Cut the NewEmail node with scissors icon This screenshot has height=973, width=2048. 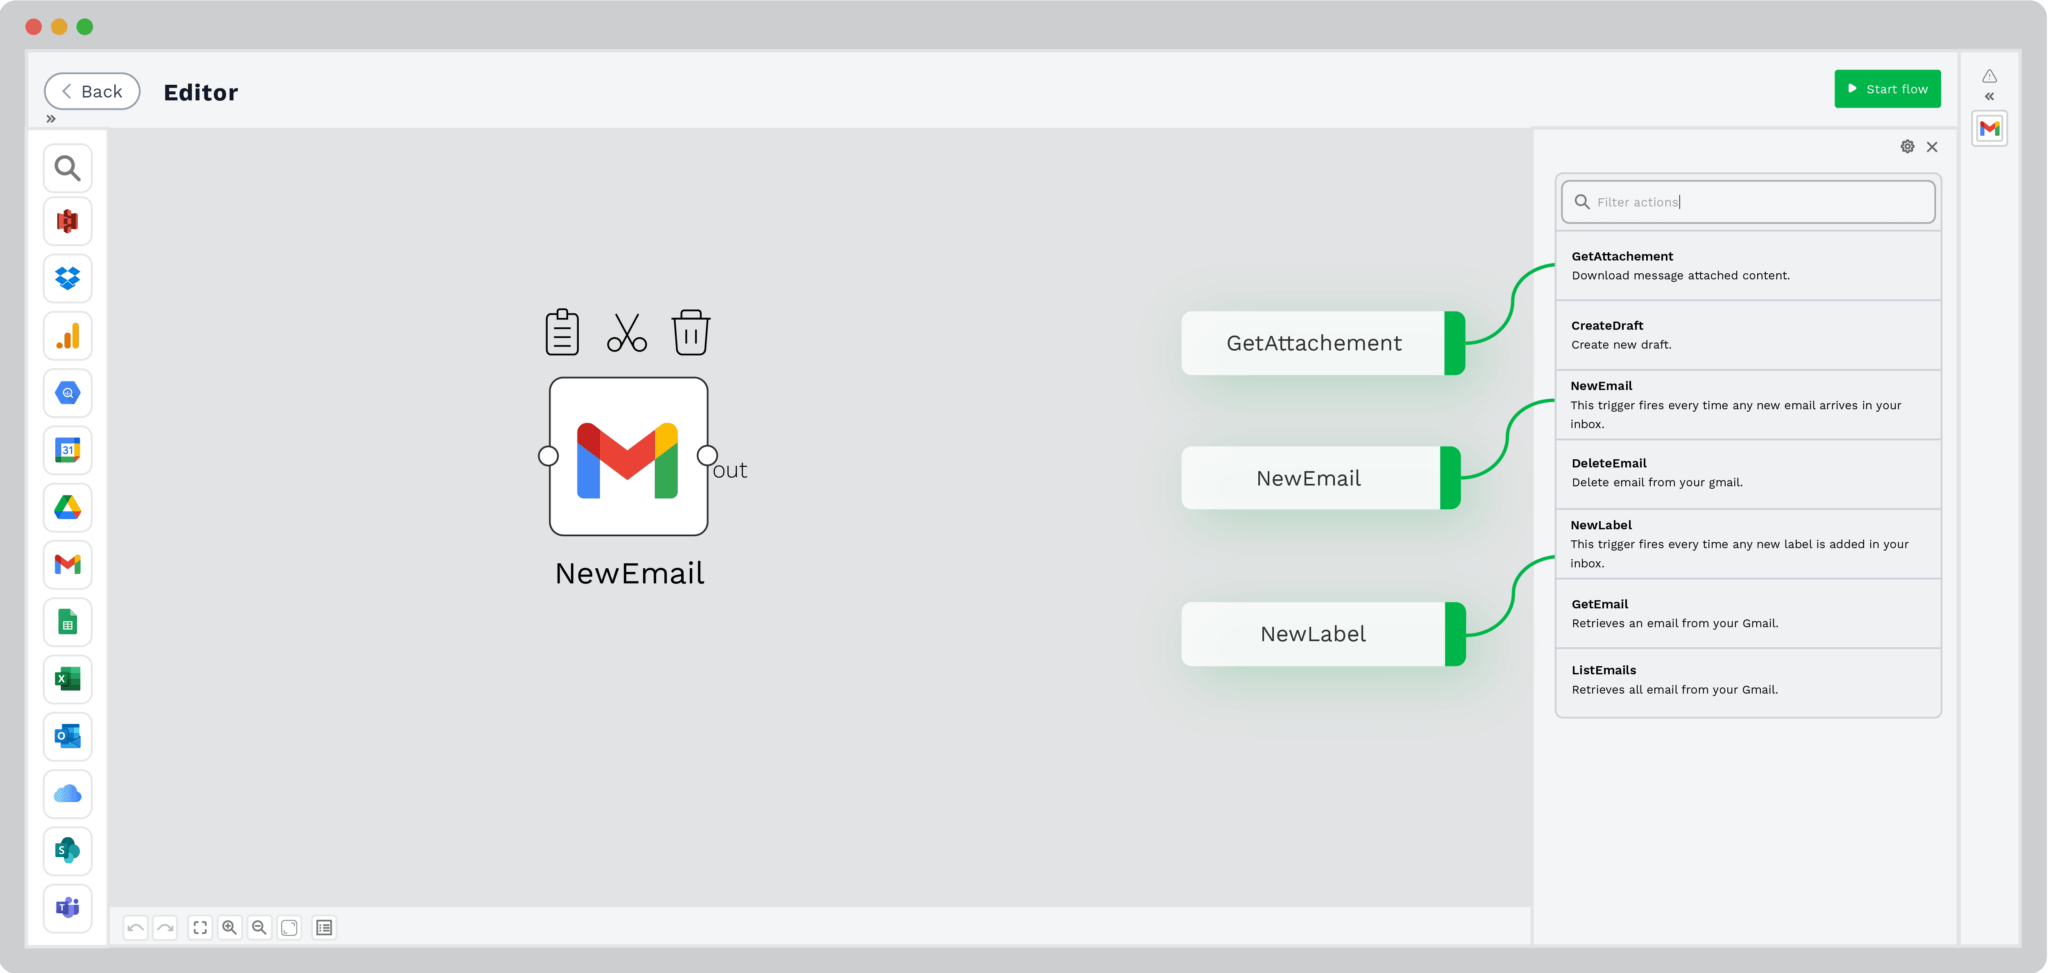click(627, 332)
